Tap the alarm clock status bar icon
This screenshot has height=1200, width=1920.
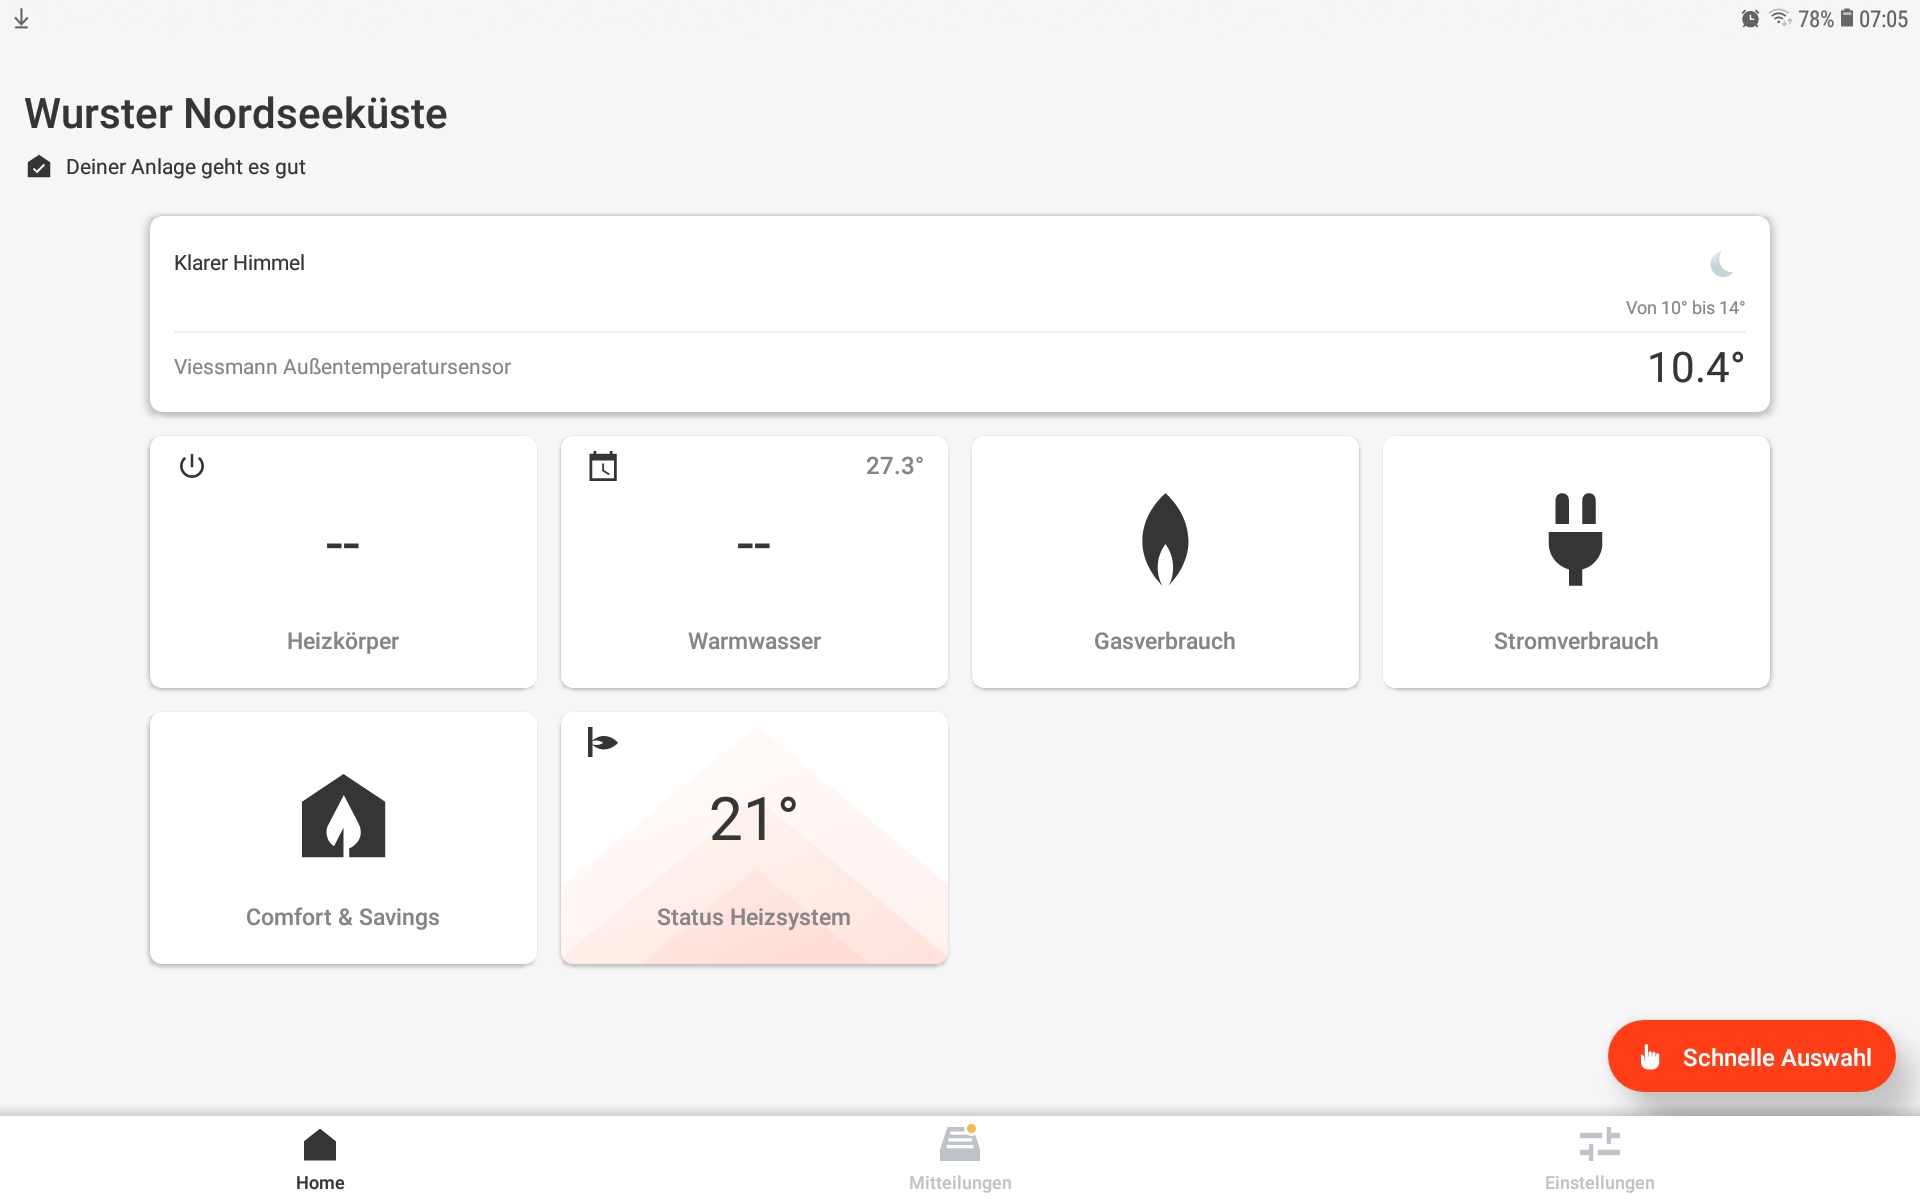1750,19
